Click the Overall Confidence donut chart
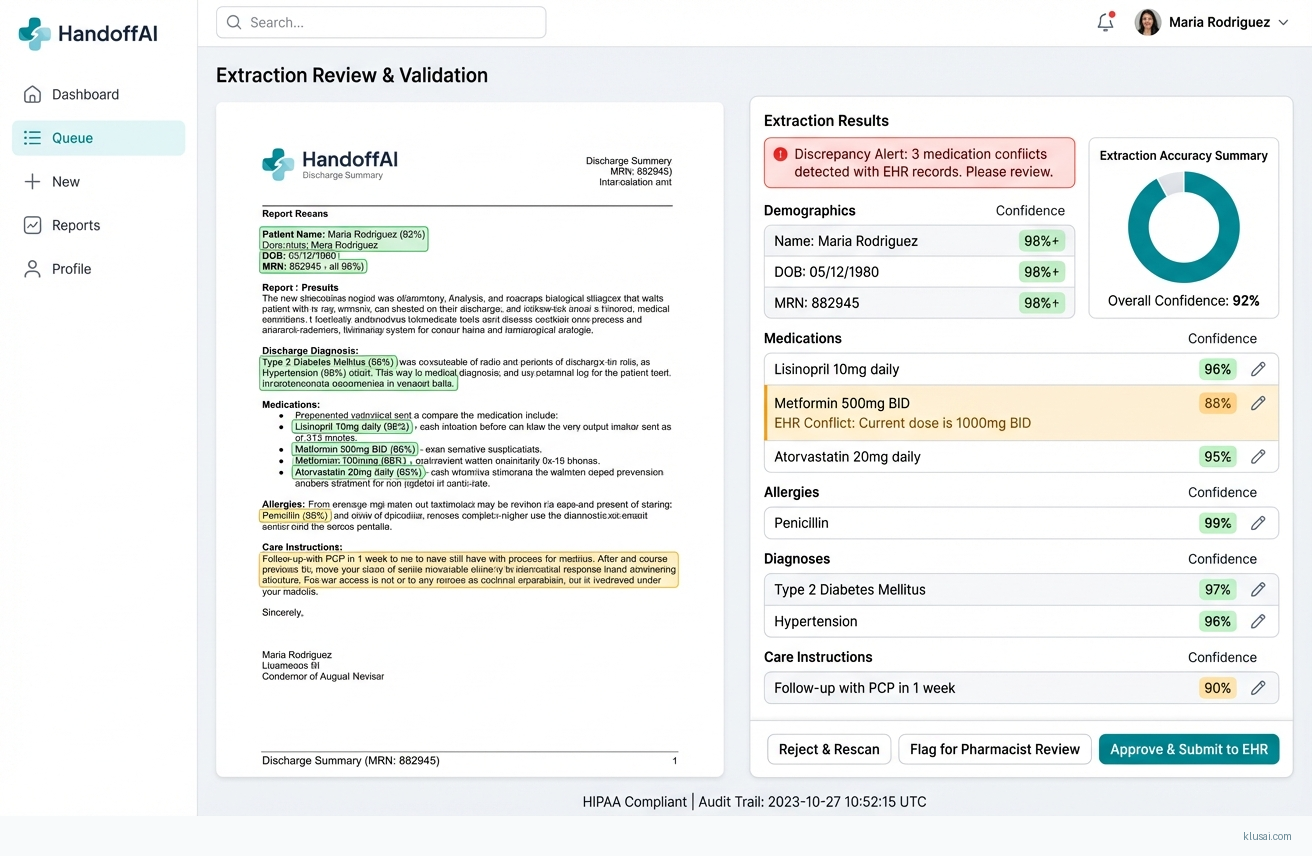Screen dimensions: 1312x856 [x=1183, y=227]
